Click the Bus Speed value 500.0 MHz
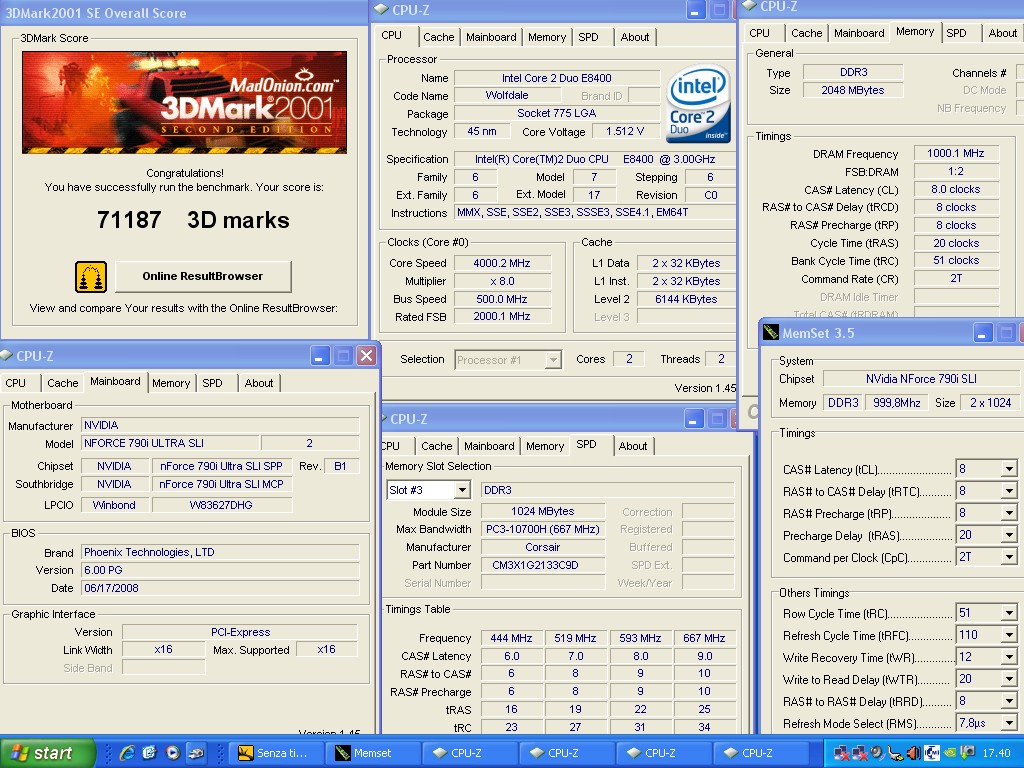The width and height of the screenshot is (1024, 768). coord(502,299)
